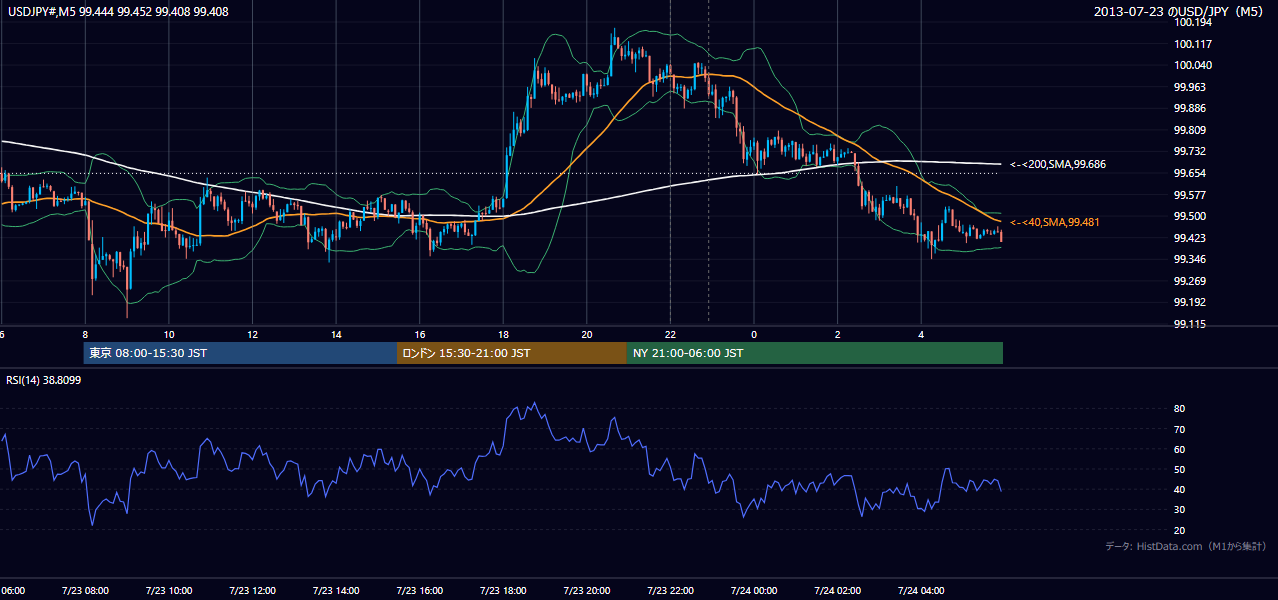Click the 7/23 08:00 date axis label
Screen dimensions: 1278x600
[85, 591]
